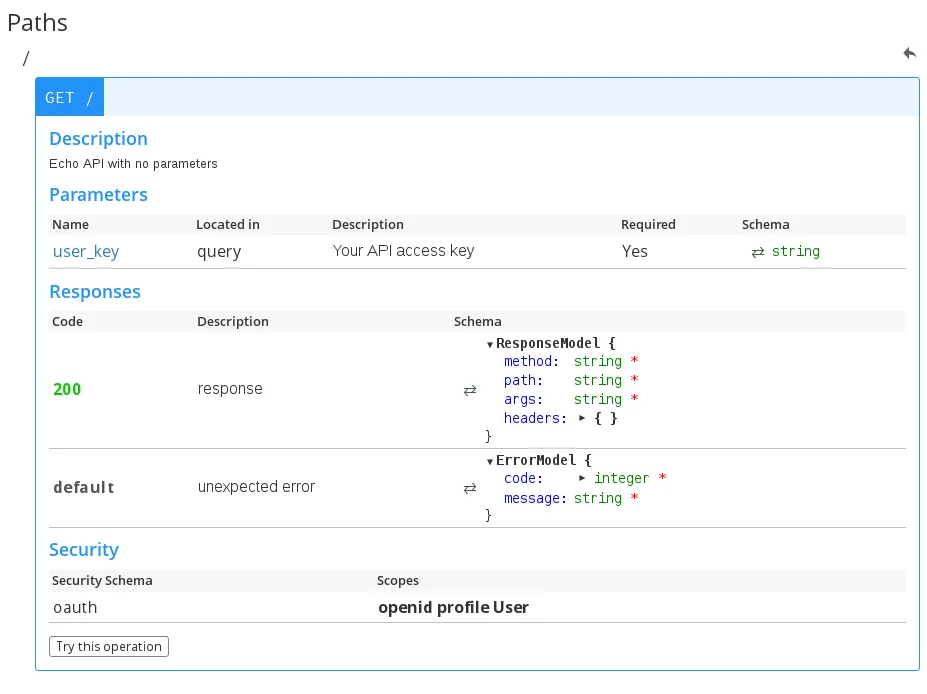Collapse the ResponseModel schema triangle
This screenshot has height=694, width=927.
pos(490,345)
